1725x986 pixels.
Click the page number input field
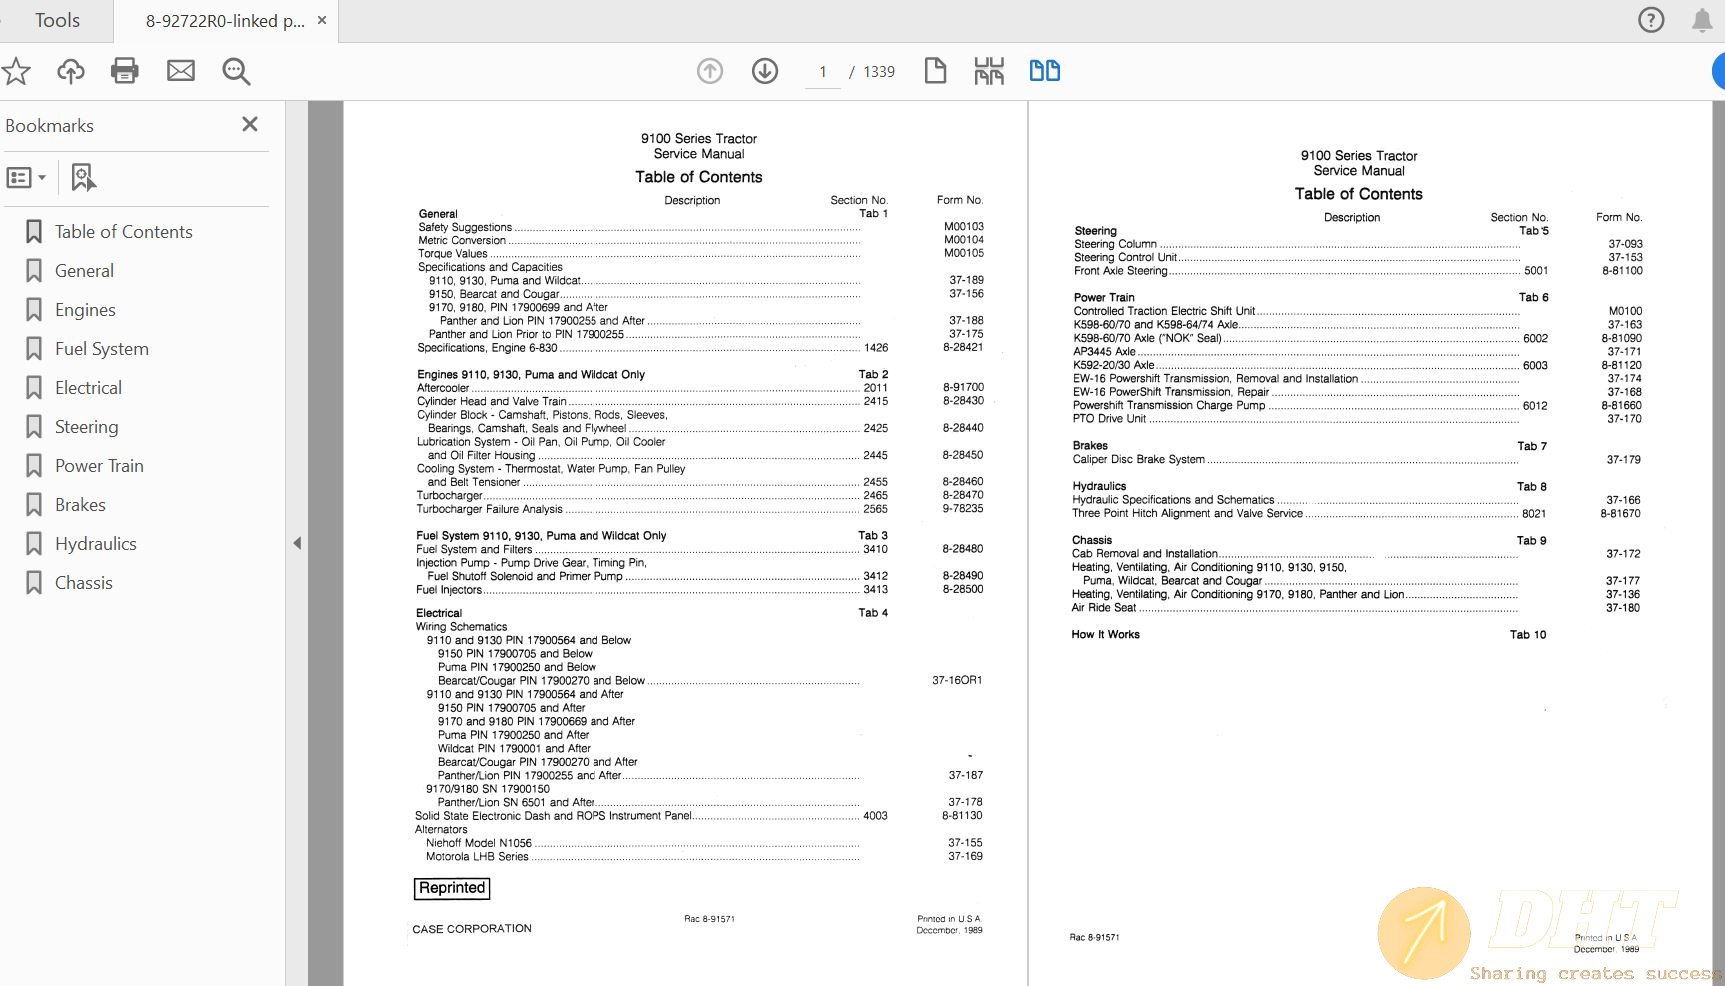(x=823, y=72)
